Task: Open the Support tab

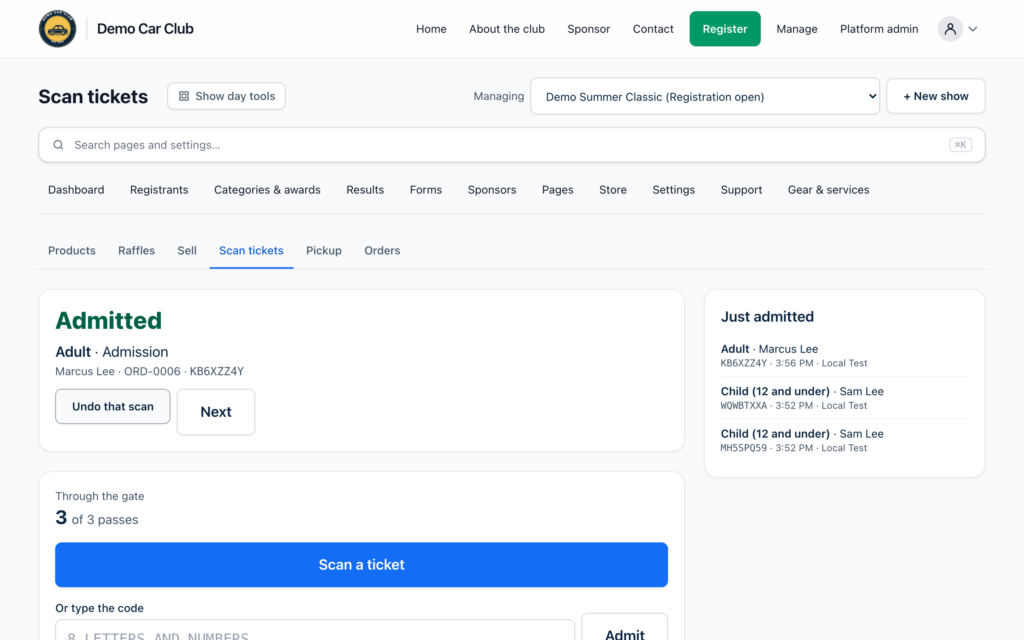Action: [741, 190]
